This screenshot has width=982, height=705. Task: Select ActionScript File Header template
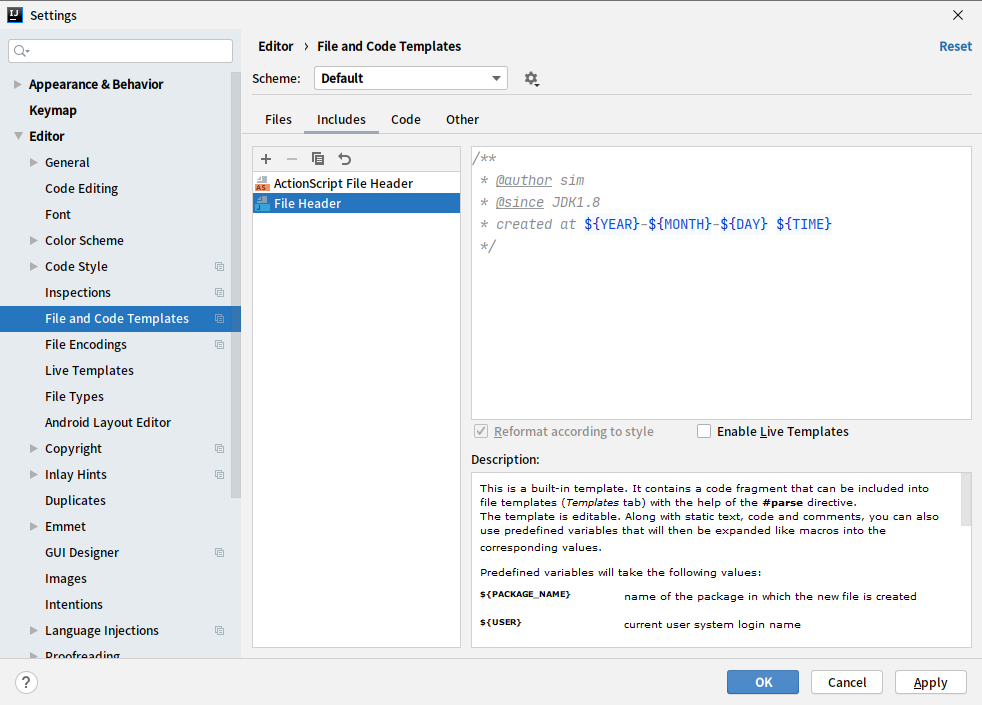coord(356,183)
